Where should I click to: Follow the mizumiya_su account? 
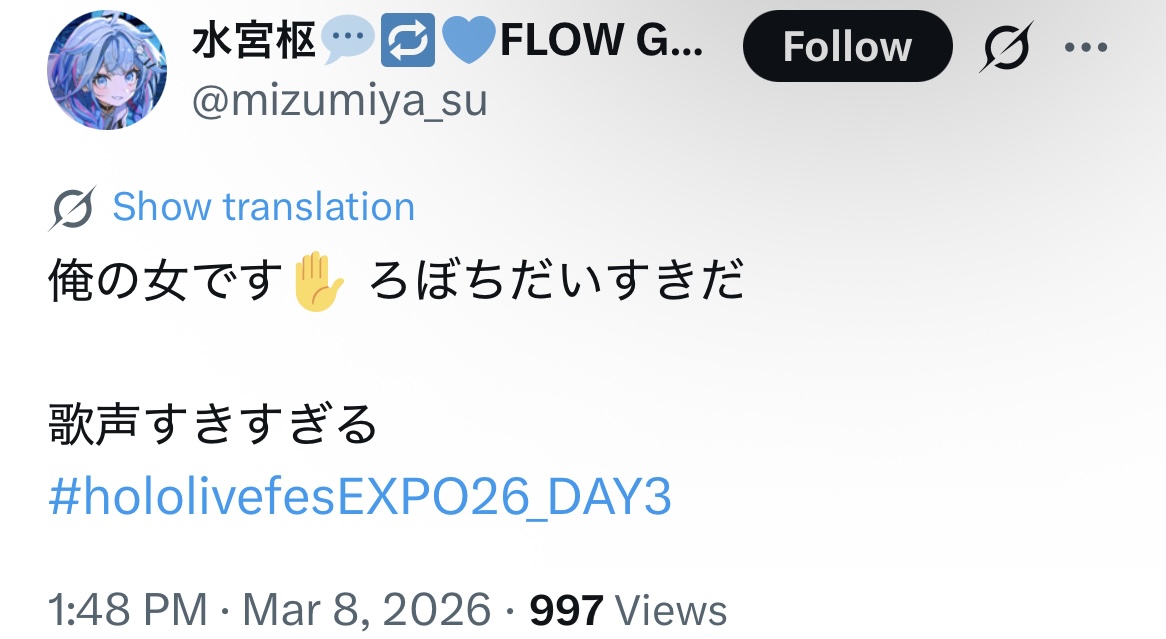847,46
